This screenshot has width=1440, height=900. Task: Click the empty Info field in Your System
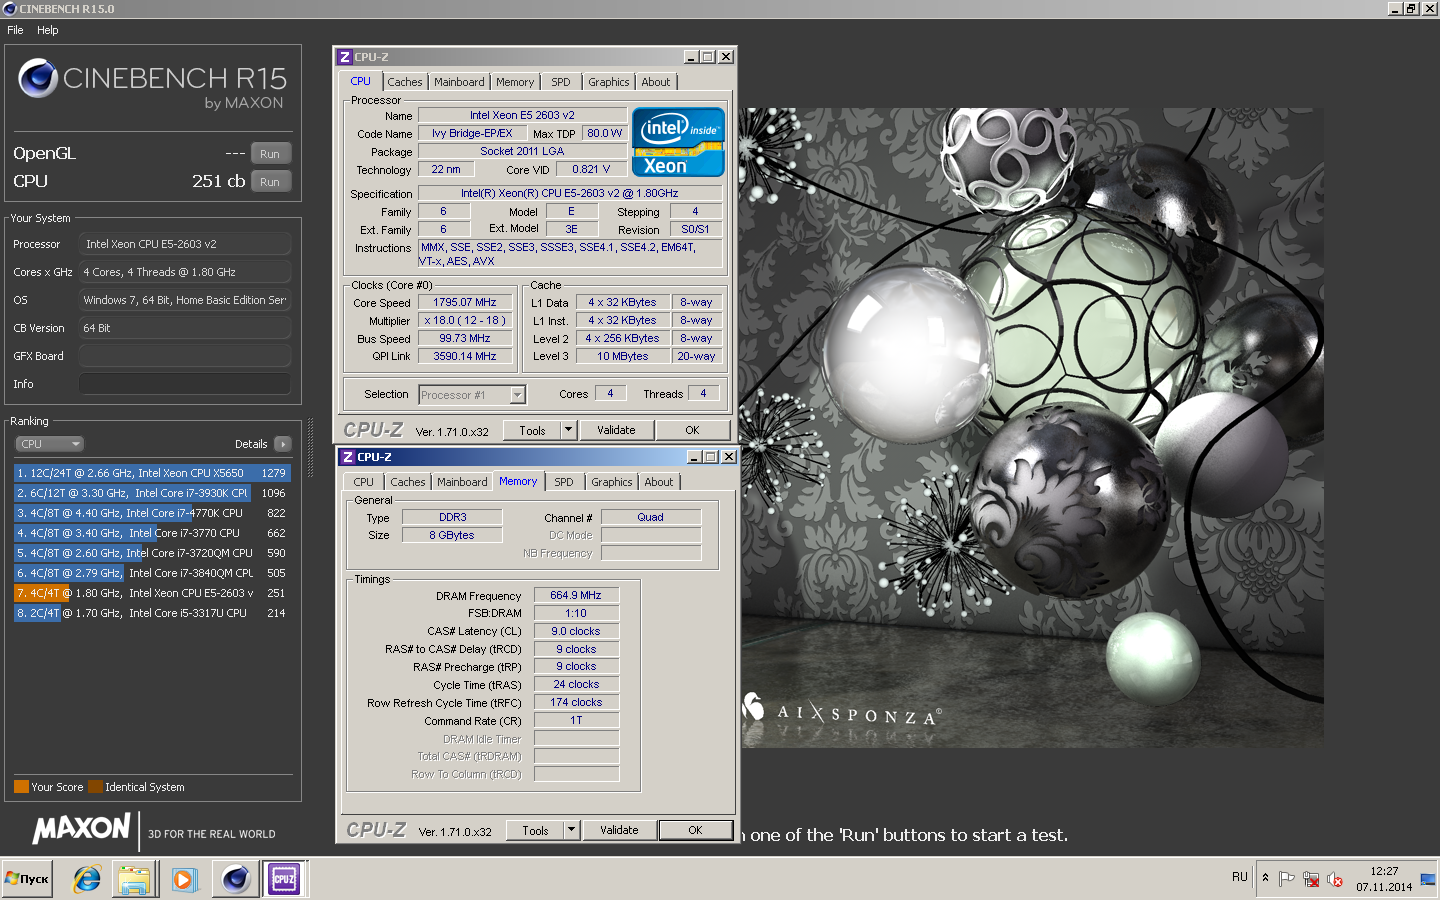(x=185, y=384)
